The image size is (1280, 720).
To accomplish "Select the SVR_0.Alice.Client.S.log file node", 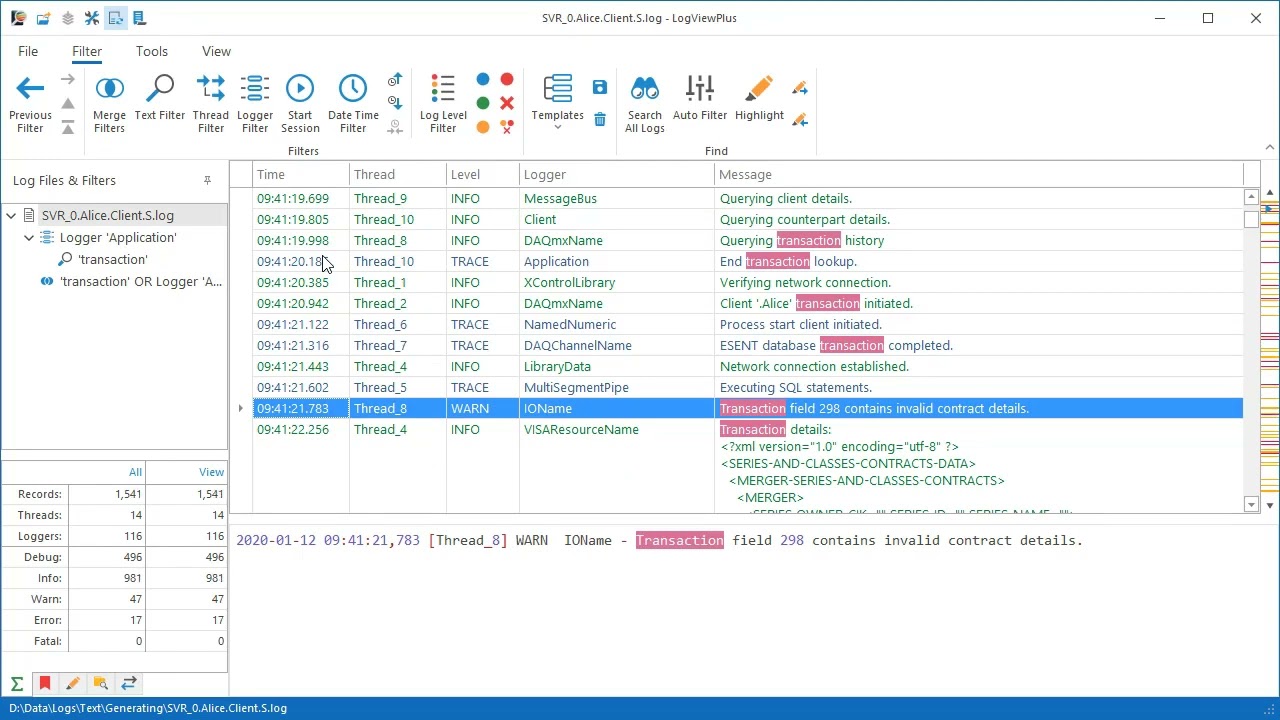I will 107,215.
